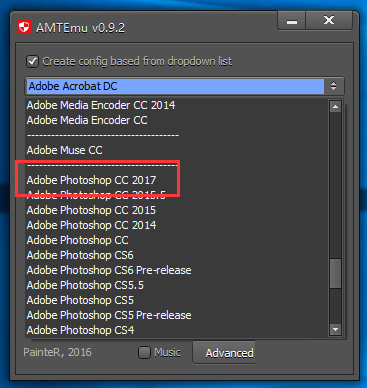Choose Adobe Media Encoder CC
This screenshot has height=388, width=367.
coord(87,120)
